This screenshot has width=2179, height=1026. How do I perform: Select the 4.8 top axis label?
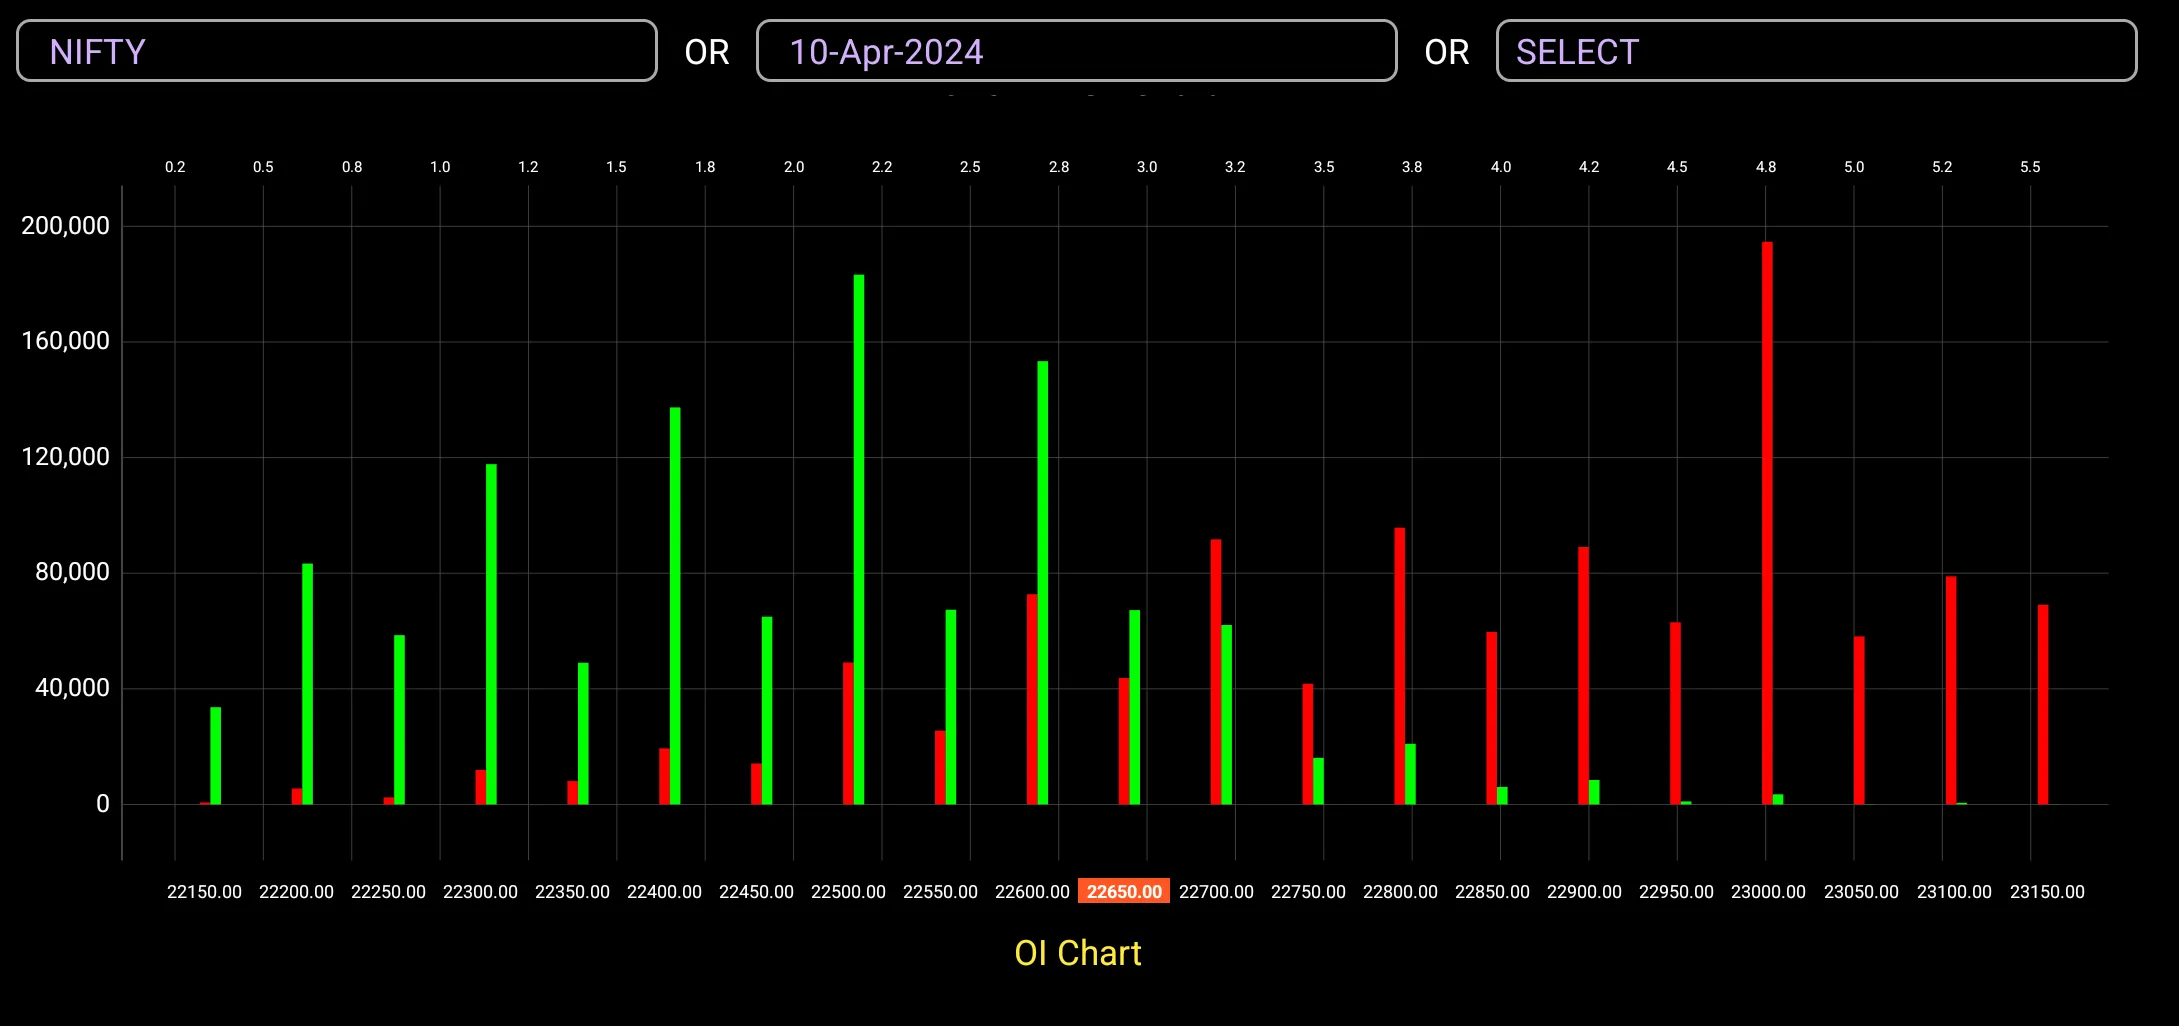click(1766, 167)
